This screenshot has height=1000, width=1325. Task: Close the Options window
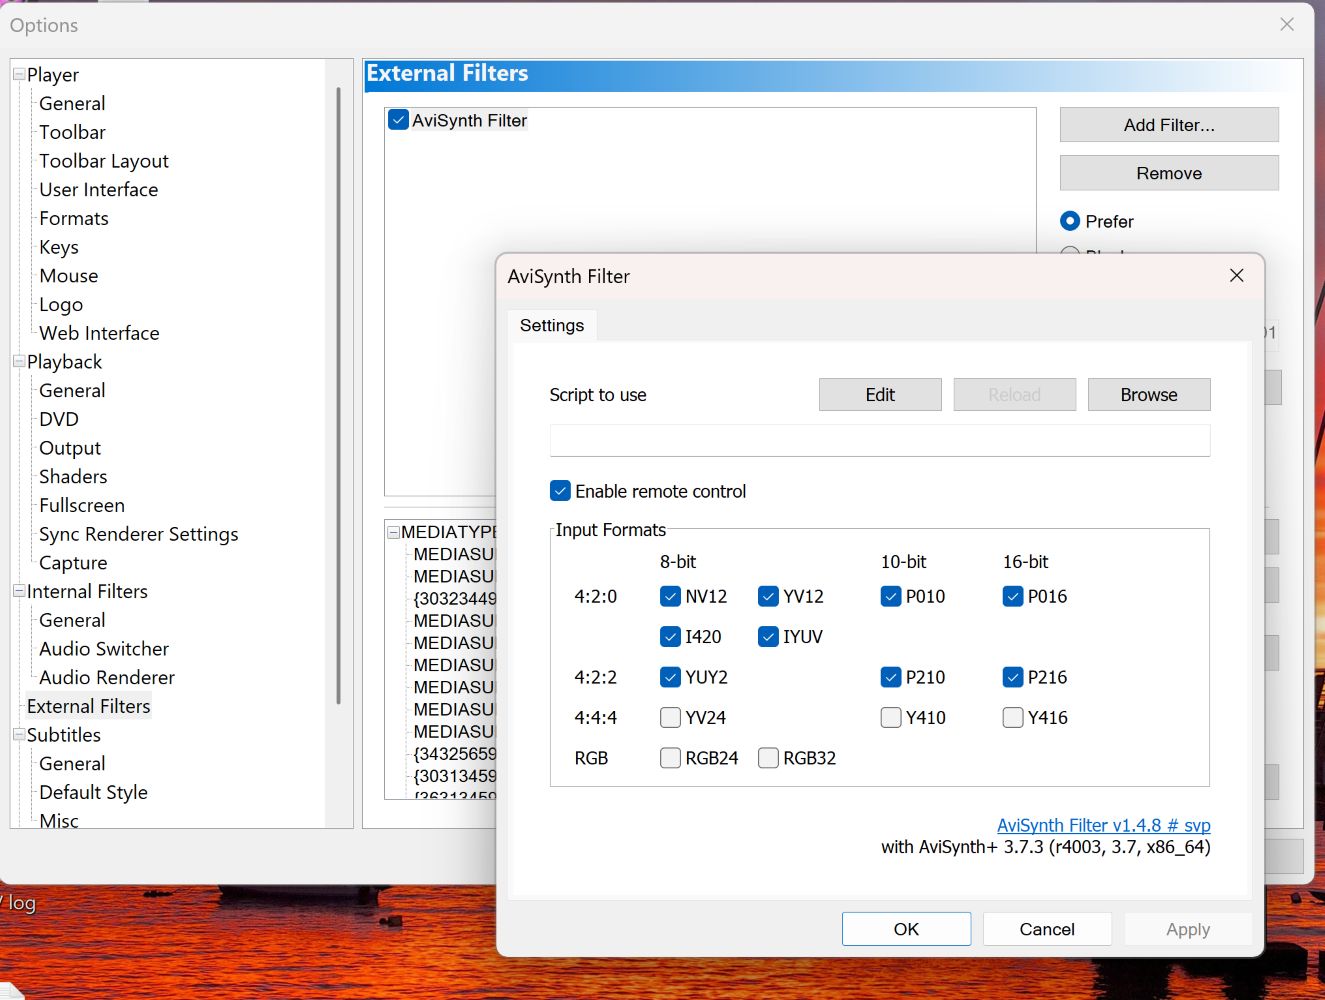click(x=1287, y=24)
